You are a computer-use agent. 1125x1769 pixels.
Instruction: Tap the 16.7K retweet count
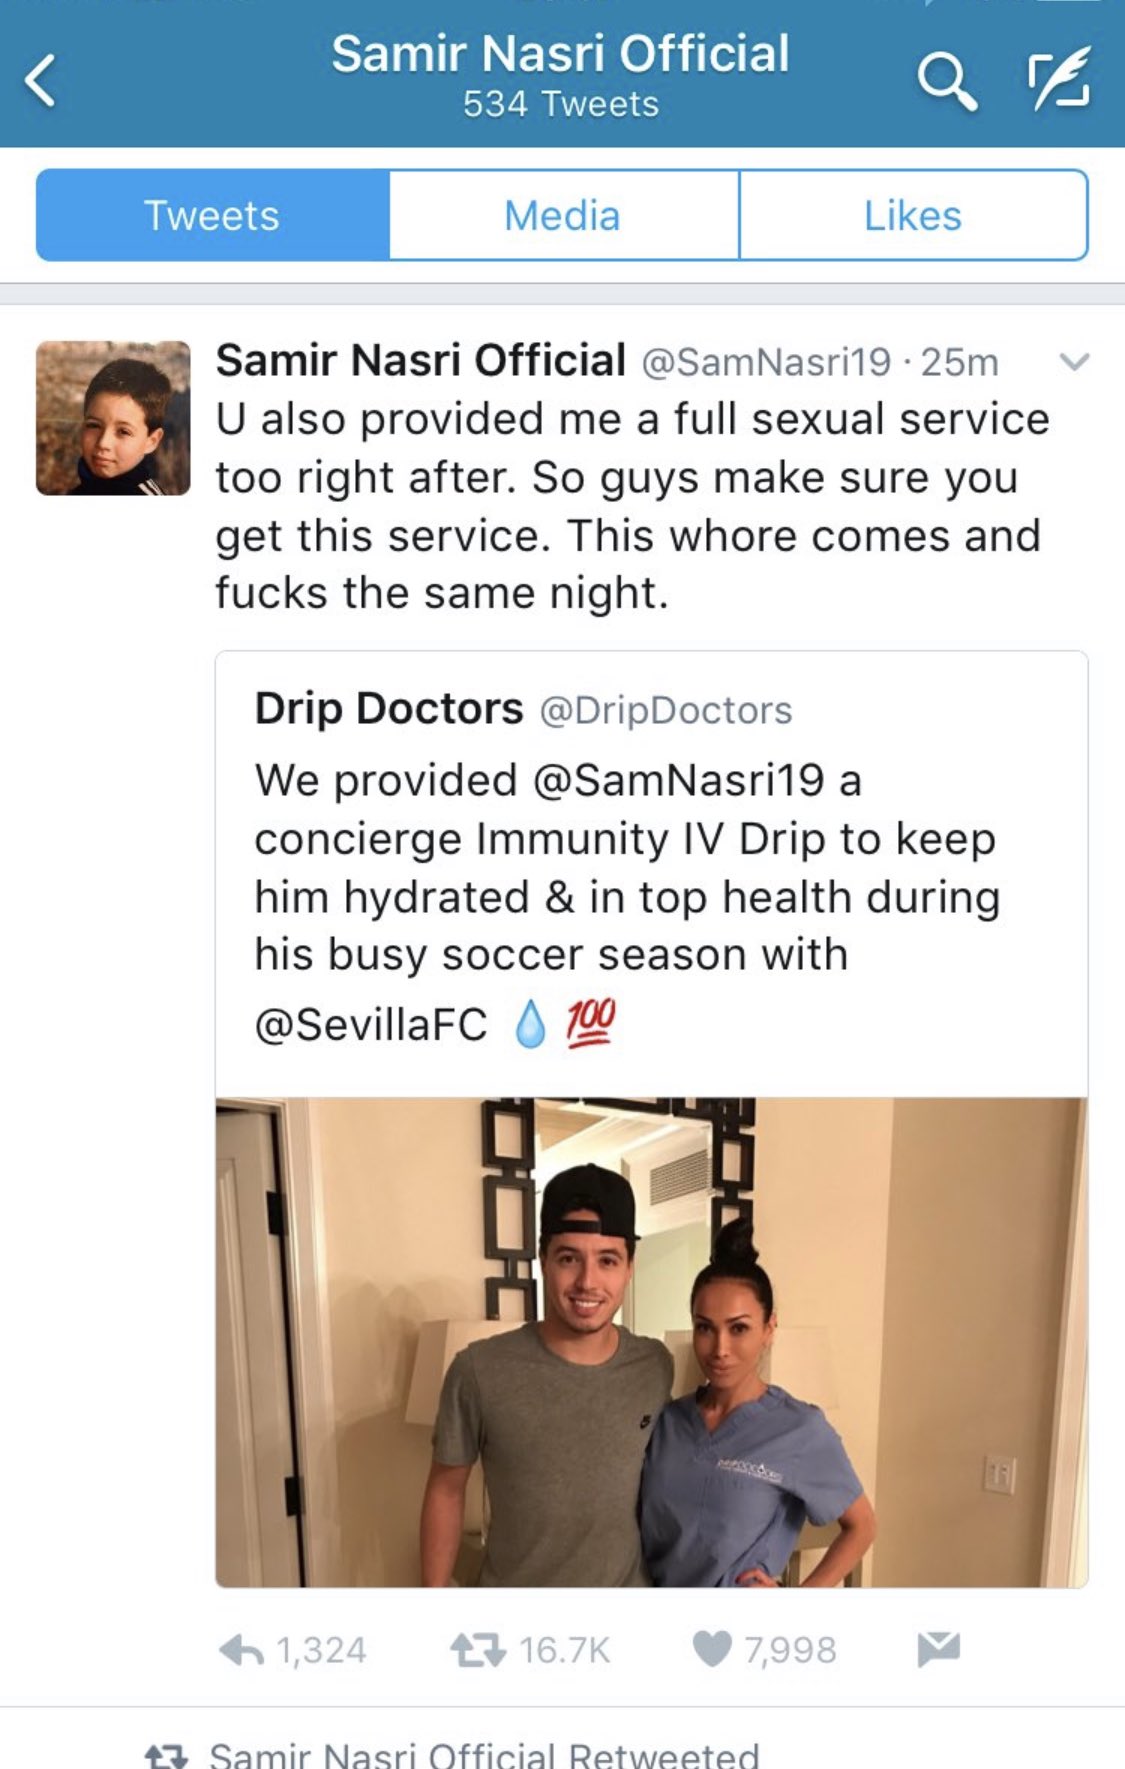tap(564, 1650)
